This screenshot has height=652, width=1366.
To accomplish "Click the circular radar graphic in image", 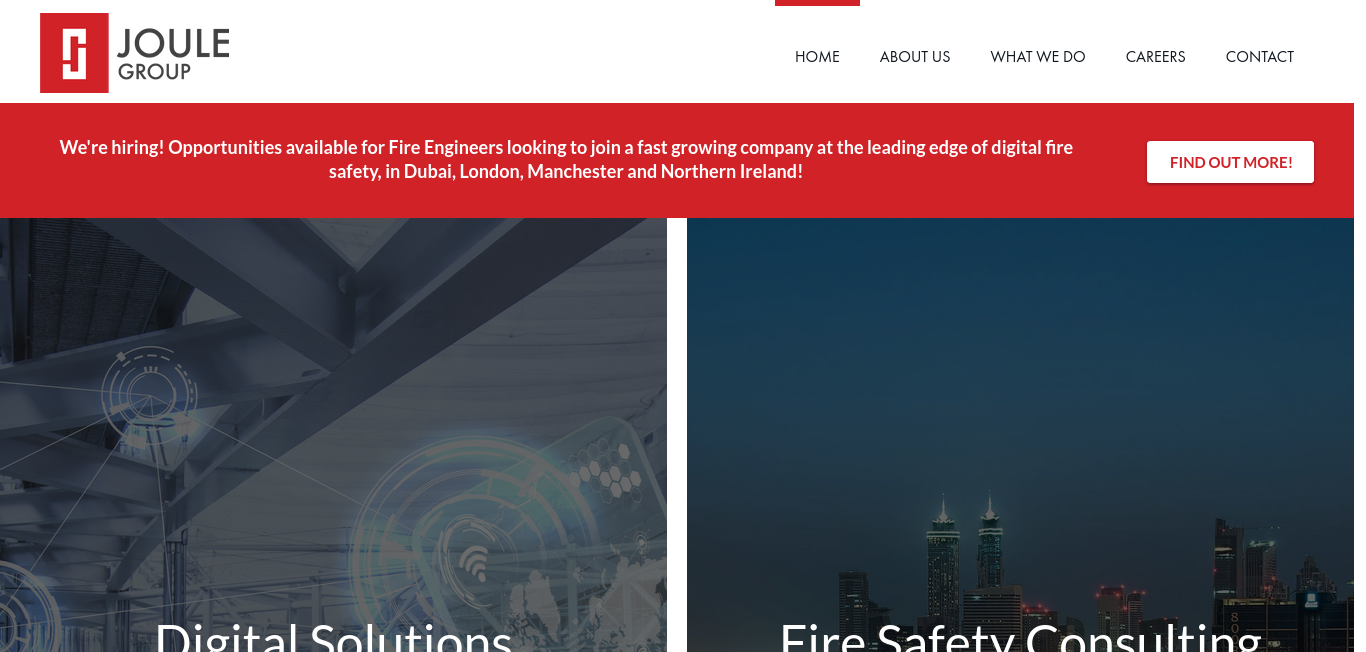I will click(x=149, y=397).
